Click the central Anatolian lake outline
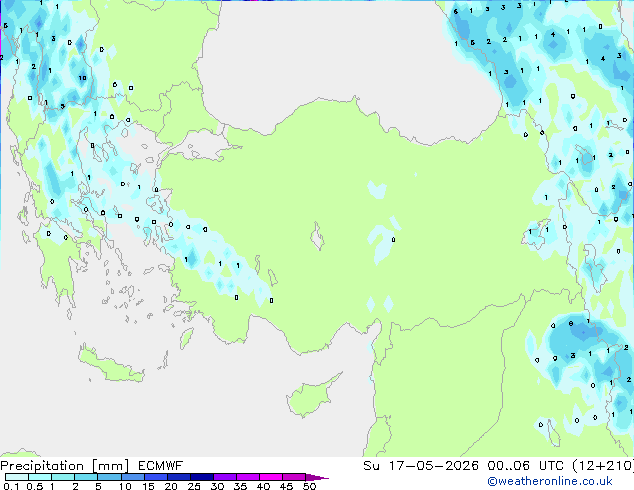 [317, 236]
